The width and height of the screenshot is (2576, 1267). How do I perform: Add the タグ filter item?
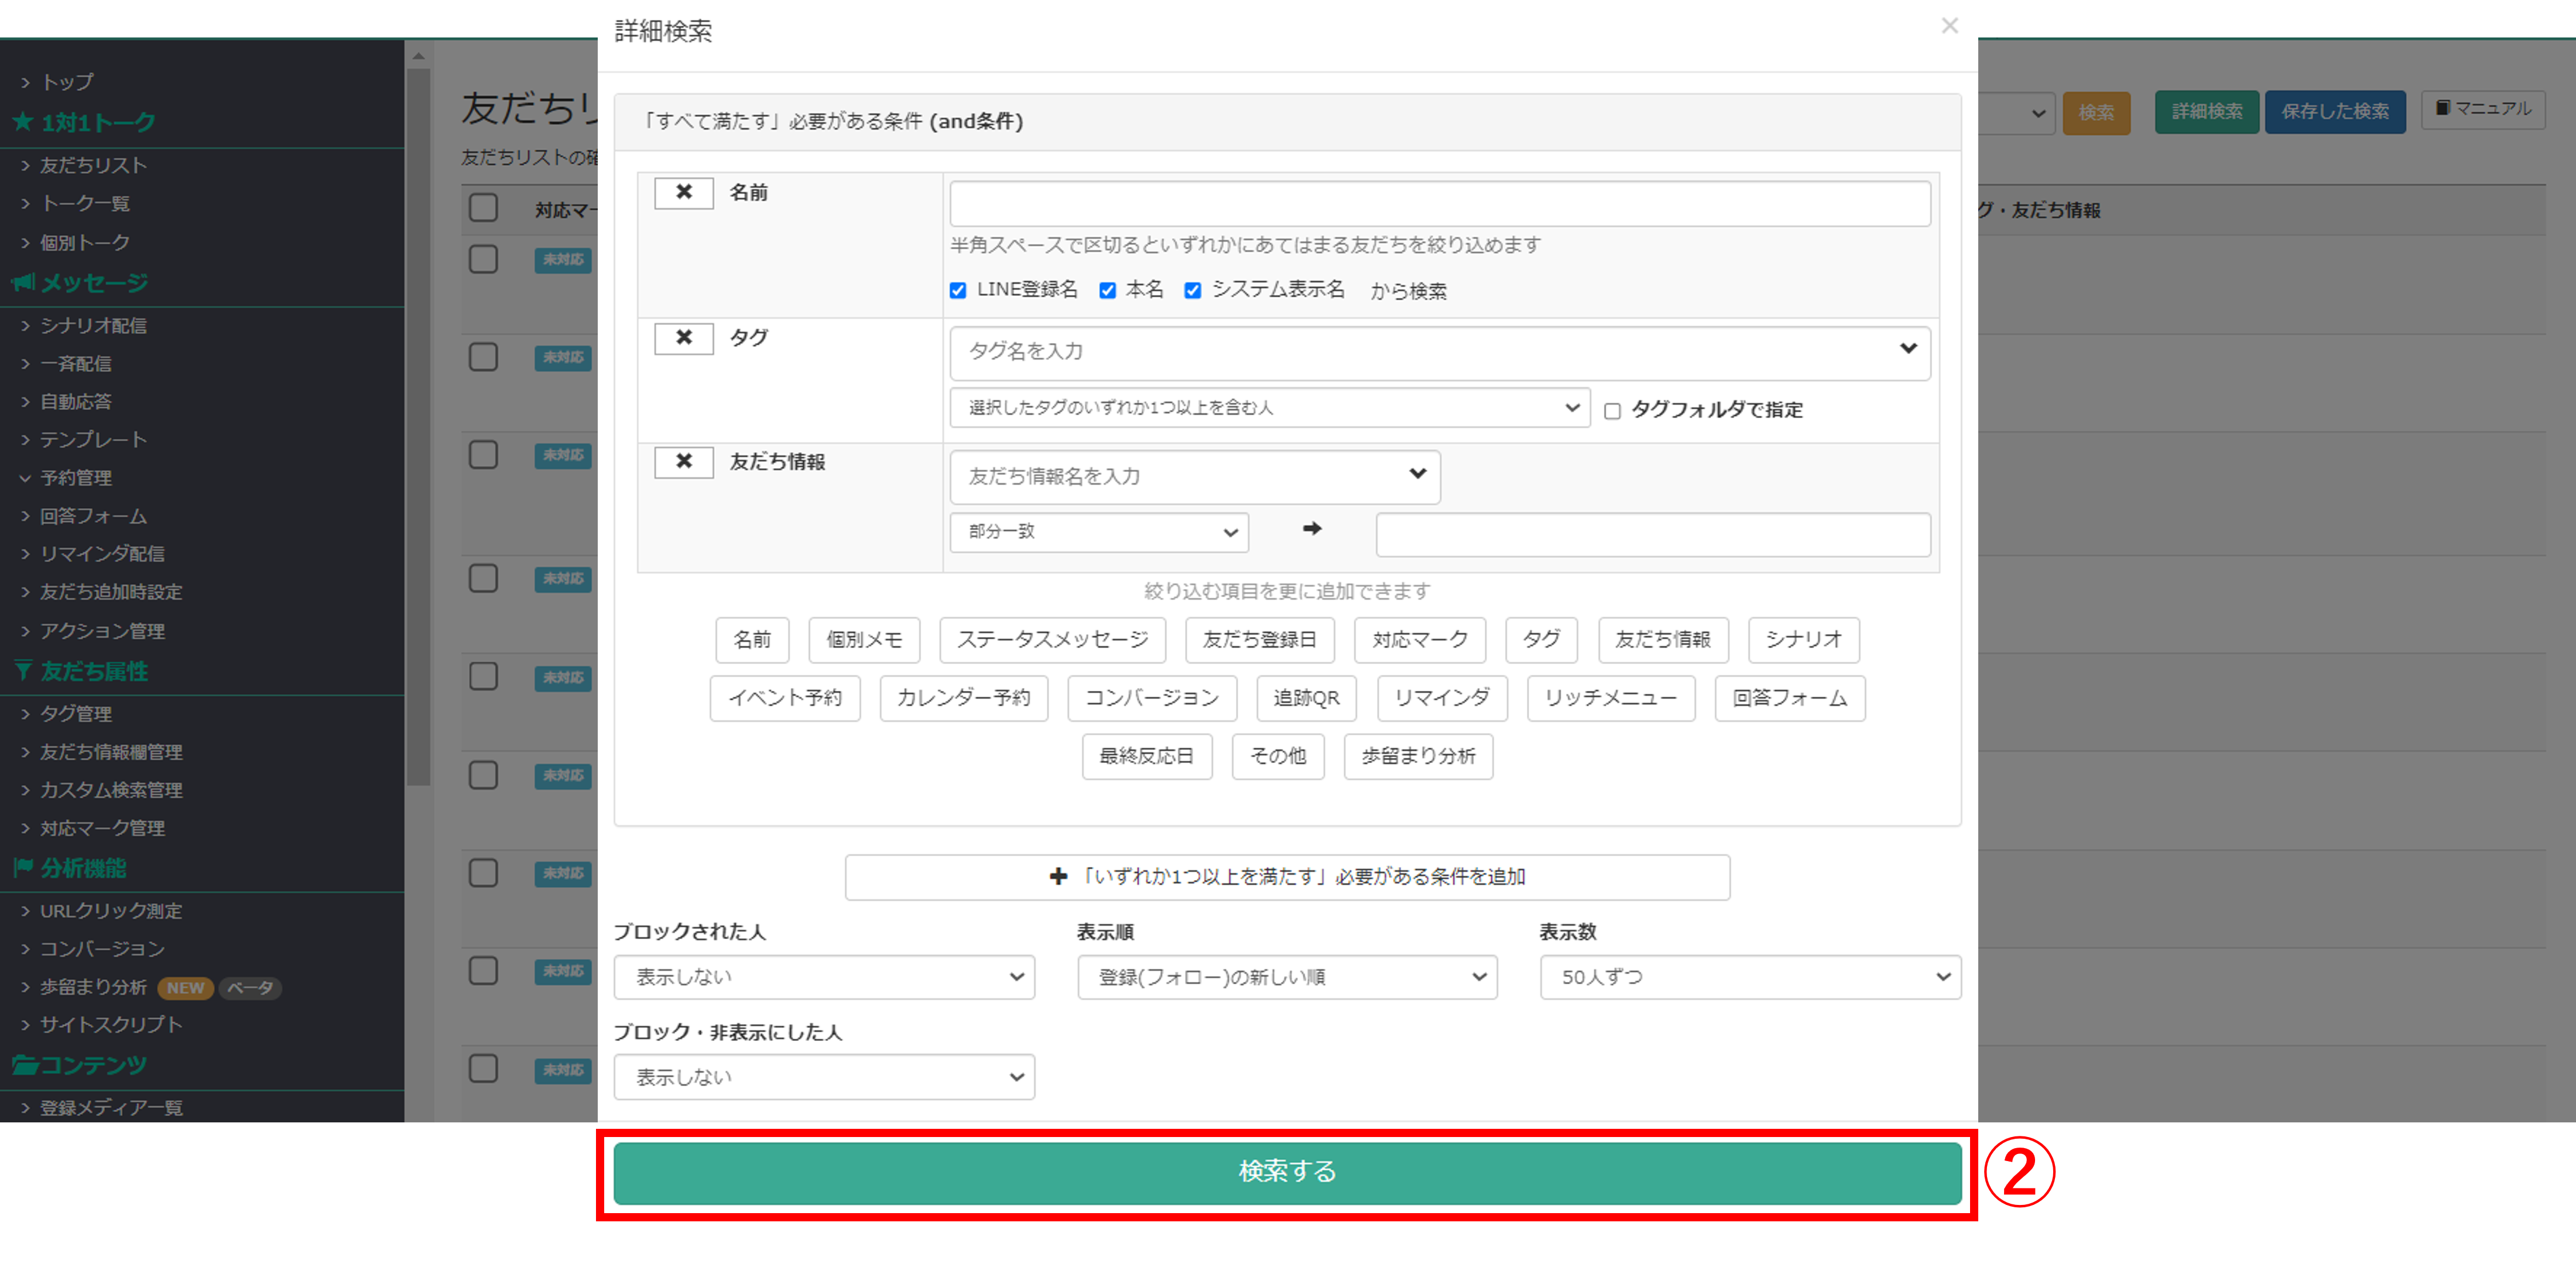1540,639
